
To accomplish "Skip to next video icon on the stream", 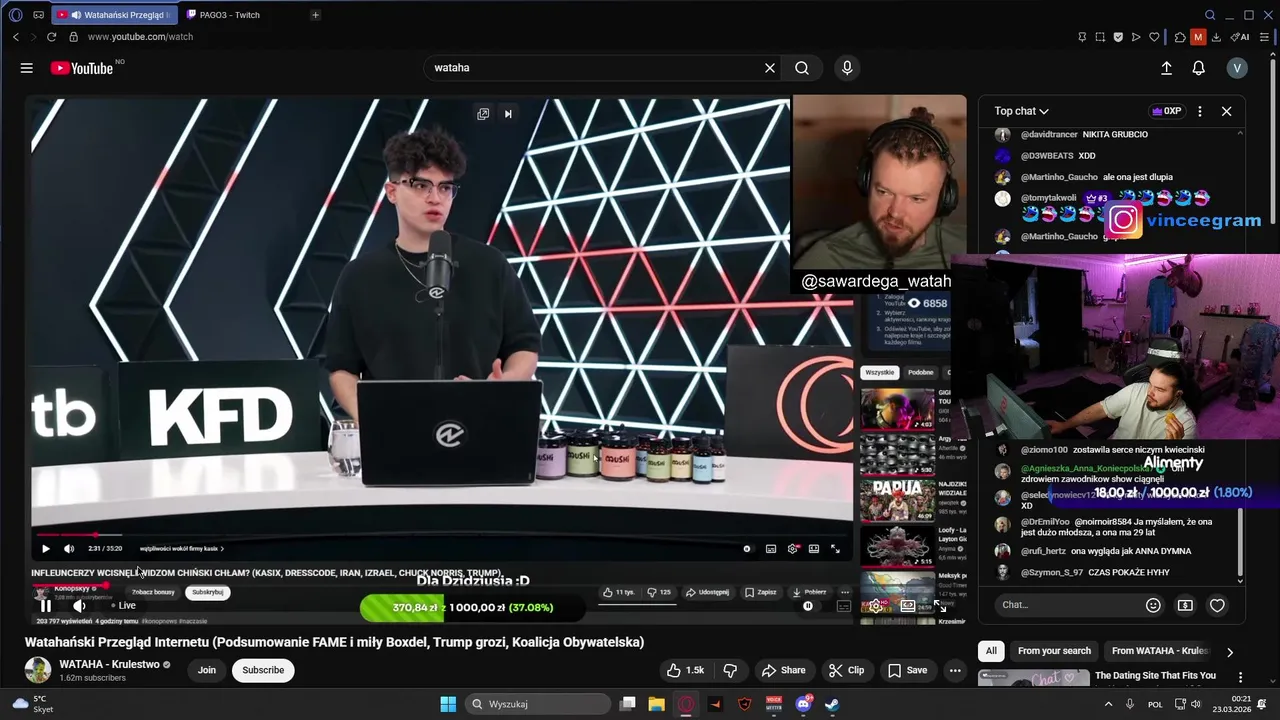I will click(508, 114).
